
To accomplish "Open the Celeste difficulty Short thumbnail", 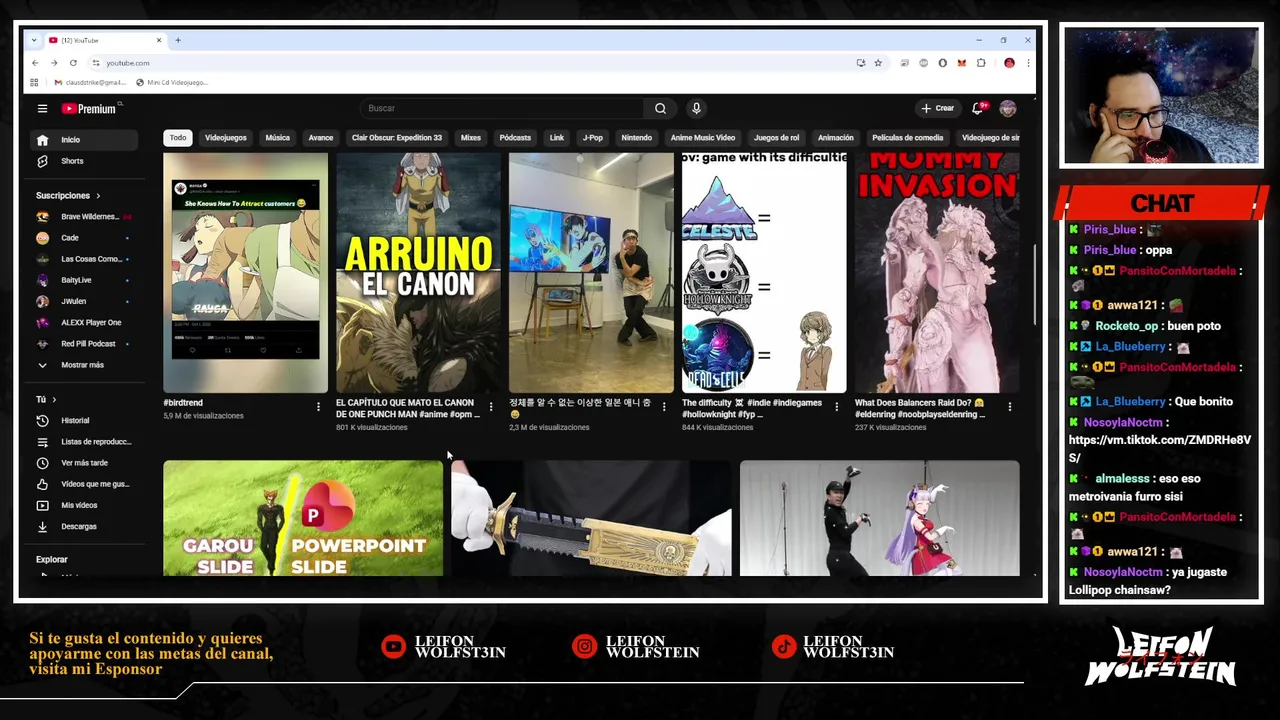I will (764, 273).
